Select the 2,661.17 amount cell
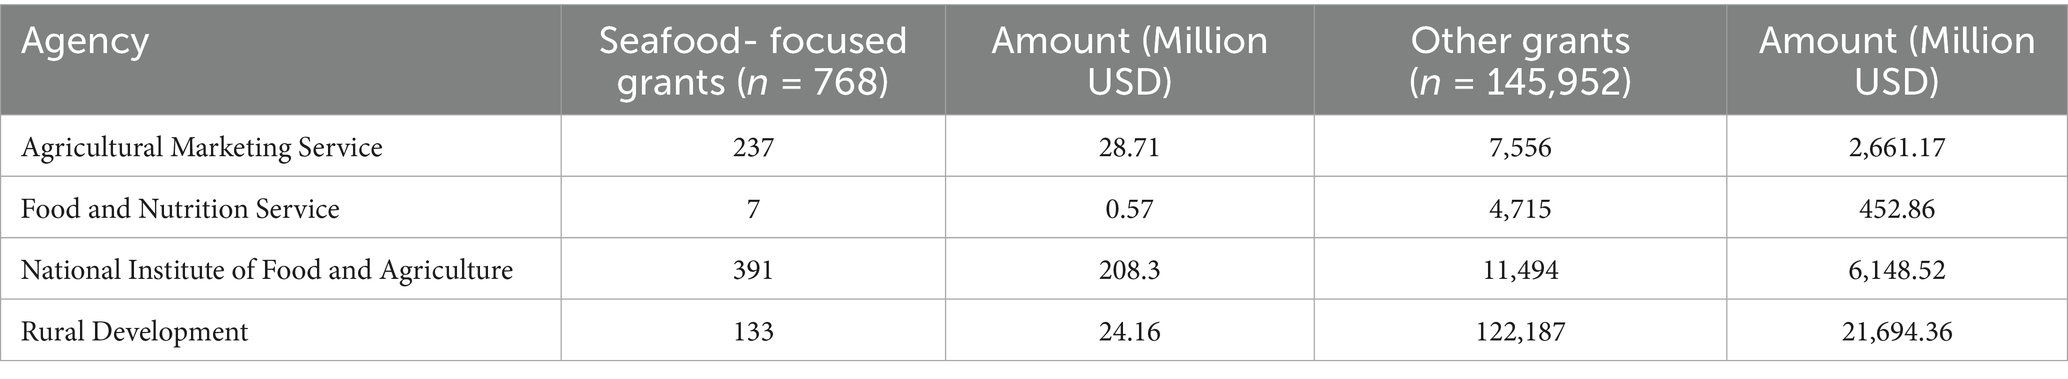 coord(1897,148)
